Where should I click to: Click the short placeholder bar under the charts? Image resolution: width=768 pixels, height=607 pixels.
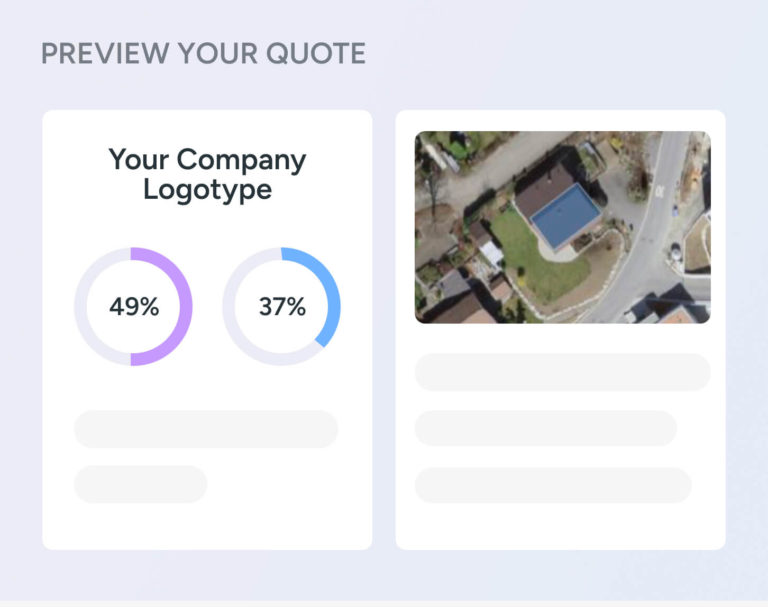coord(140,484)
